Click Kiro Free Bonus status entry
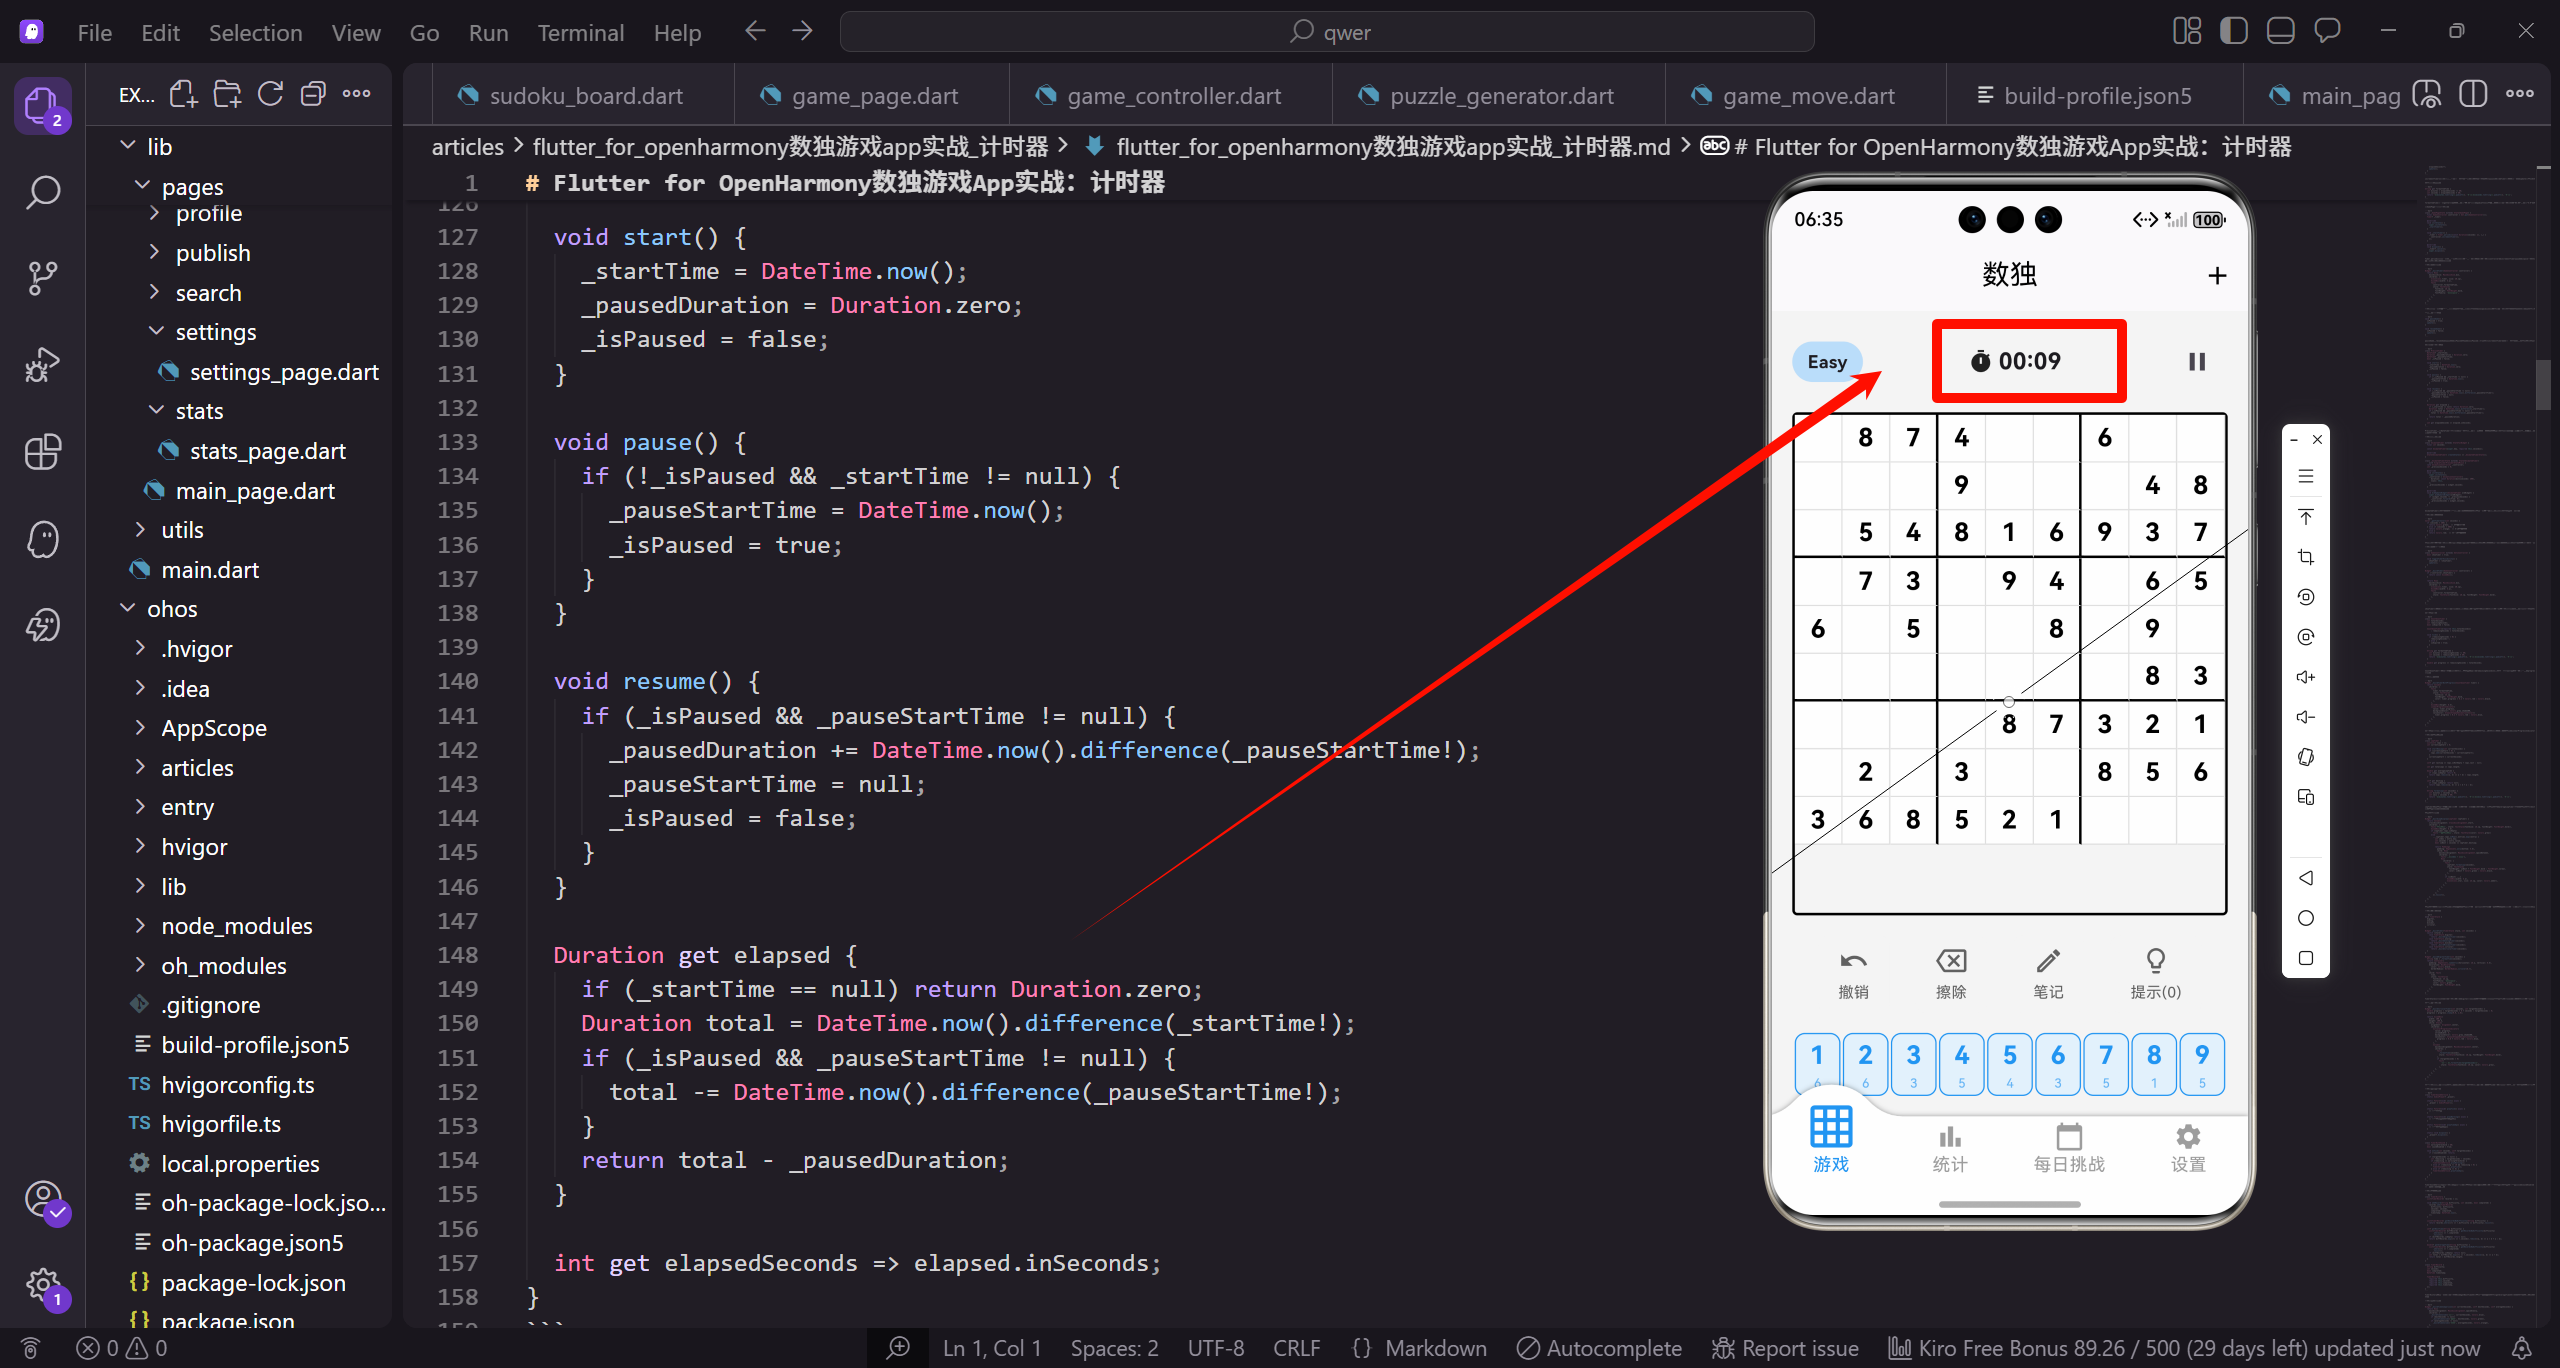The width and height of the screenshot is (2560, 1368). click(x=2184, y=1348)
